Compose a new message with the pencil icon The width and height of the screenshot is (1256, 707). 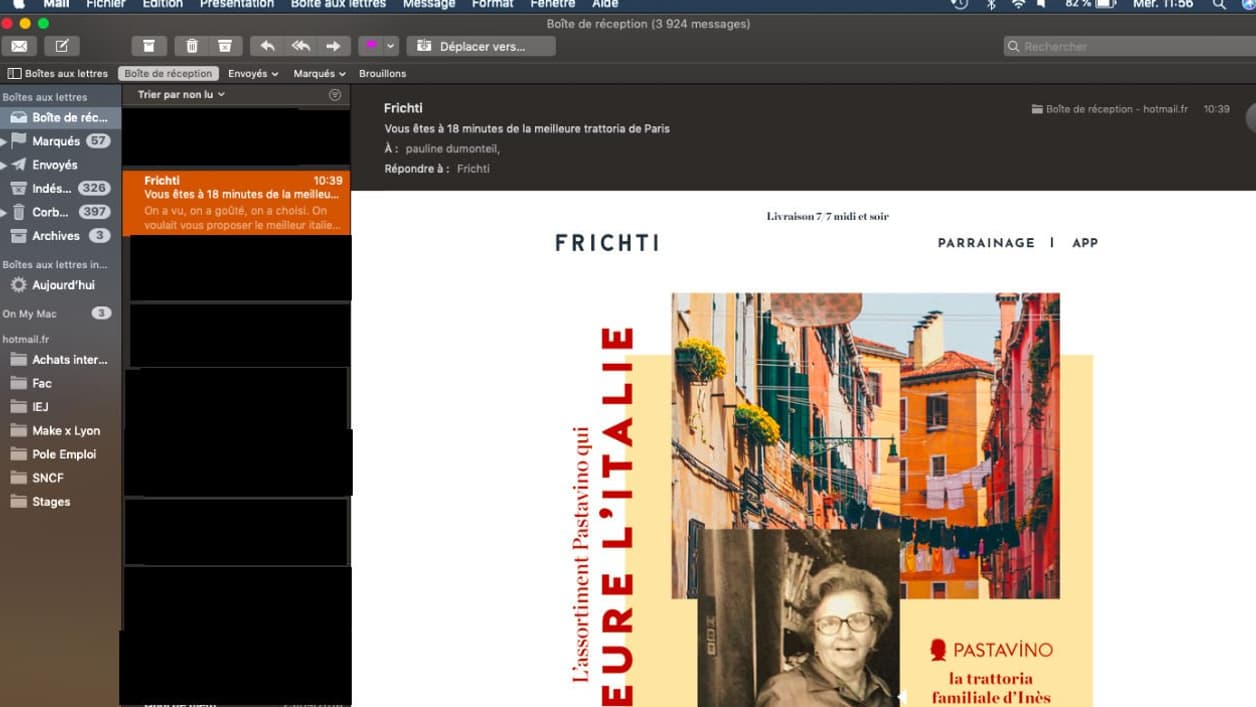coord(61,46)
